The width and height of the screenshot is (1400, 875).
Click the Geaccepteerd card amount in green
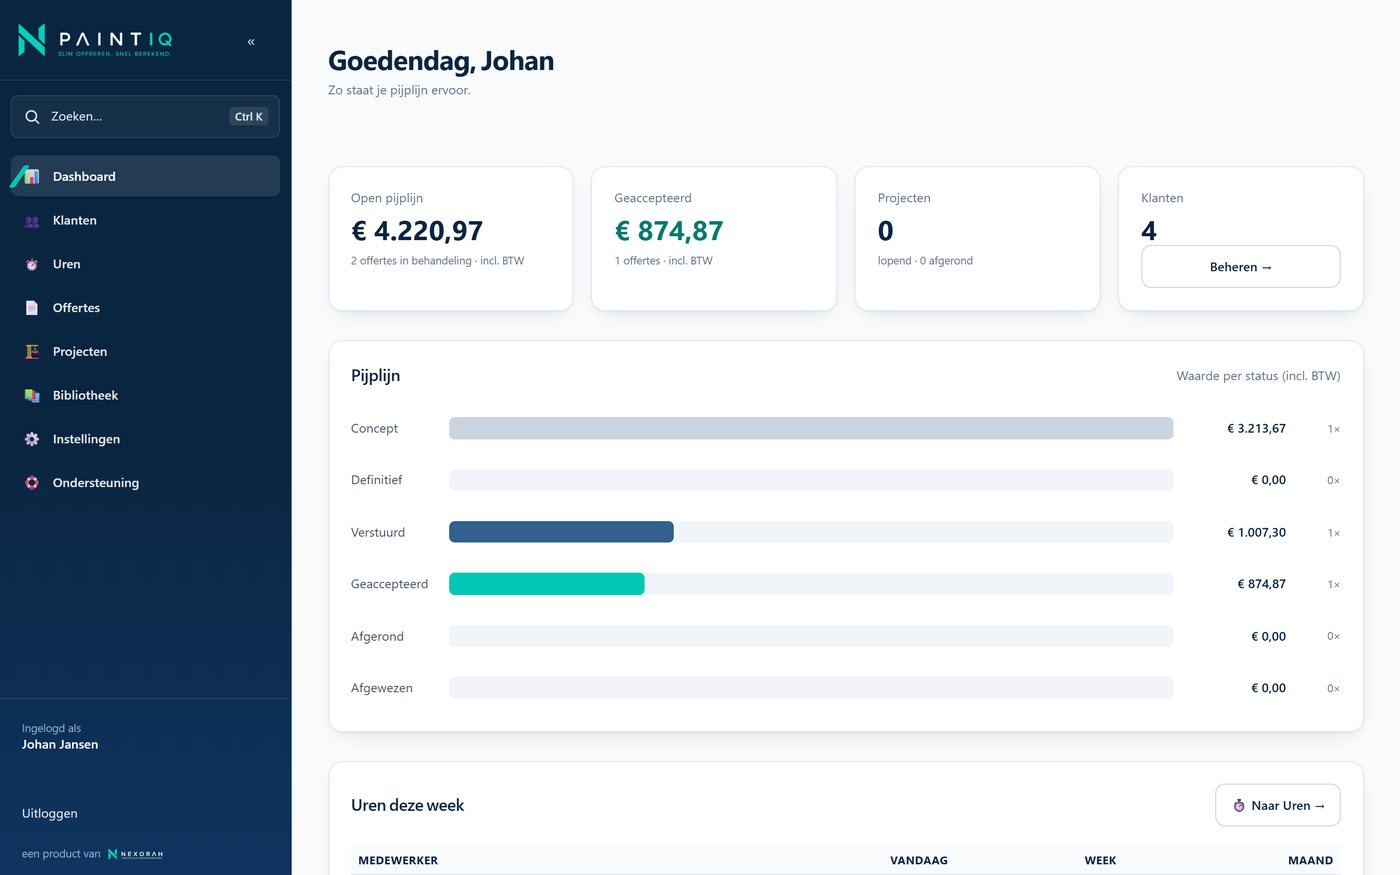(x=669, y=231)
